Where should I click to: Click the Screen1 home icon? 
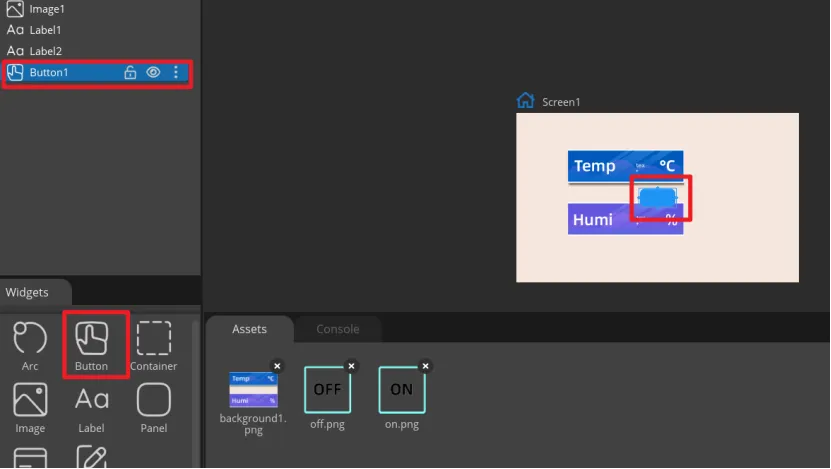pyautogui.click(x=525, y=101)
